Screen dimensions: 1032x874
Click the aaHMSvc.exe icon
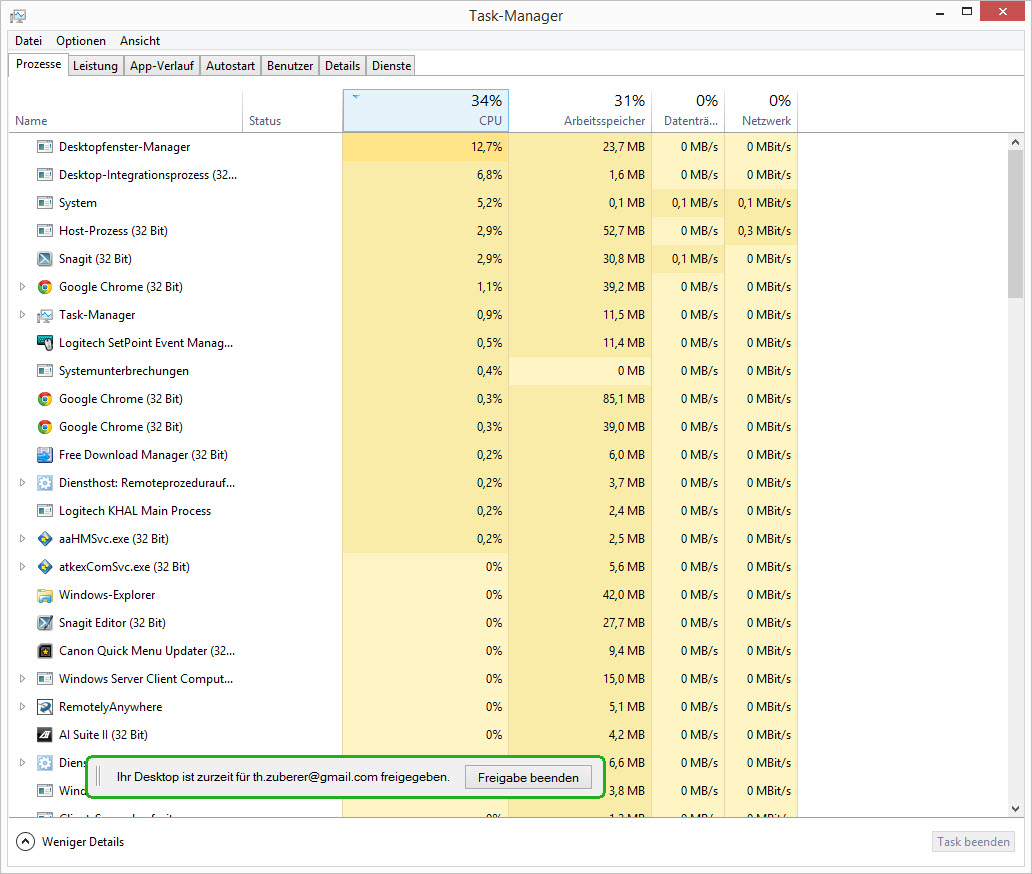(45, 539)
